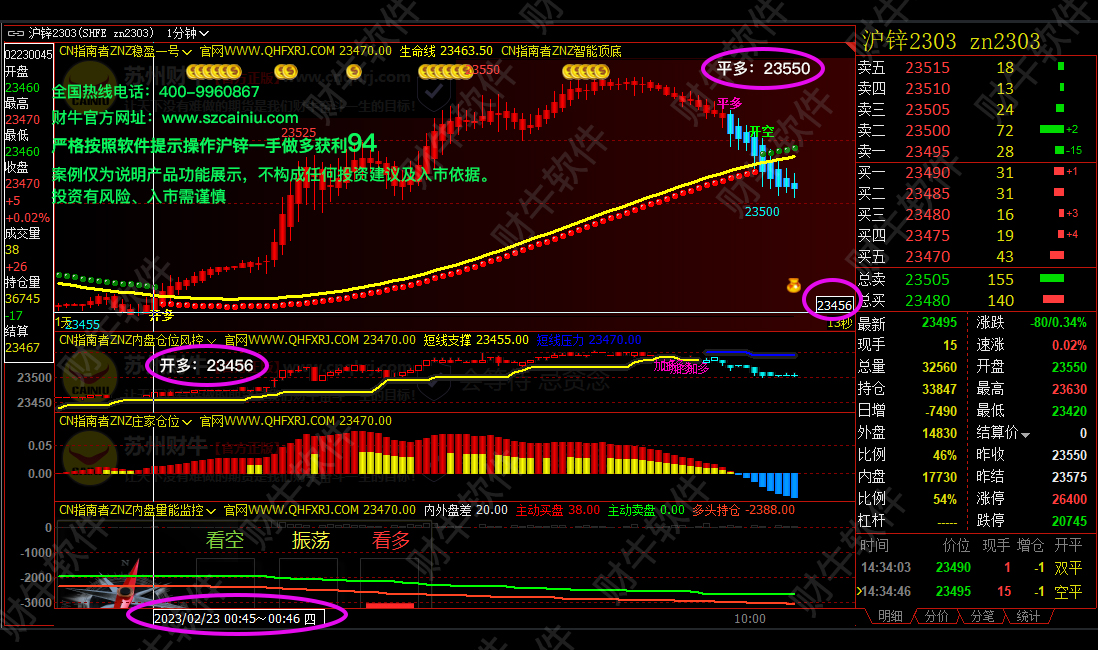Click the 涨停 value 26400
This screenshot has width=1098, height=650.
click(x=1069, y=499)
